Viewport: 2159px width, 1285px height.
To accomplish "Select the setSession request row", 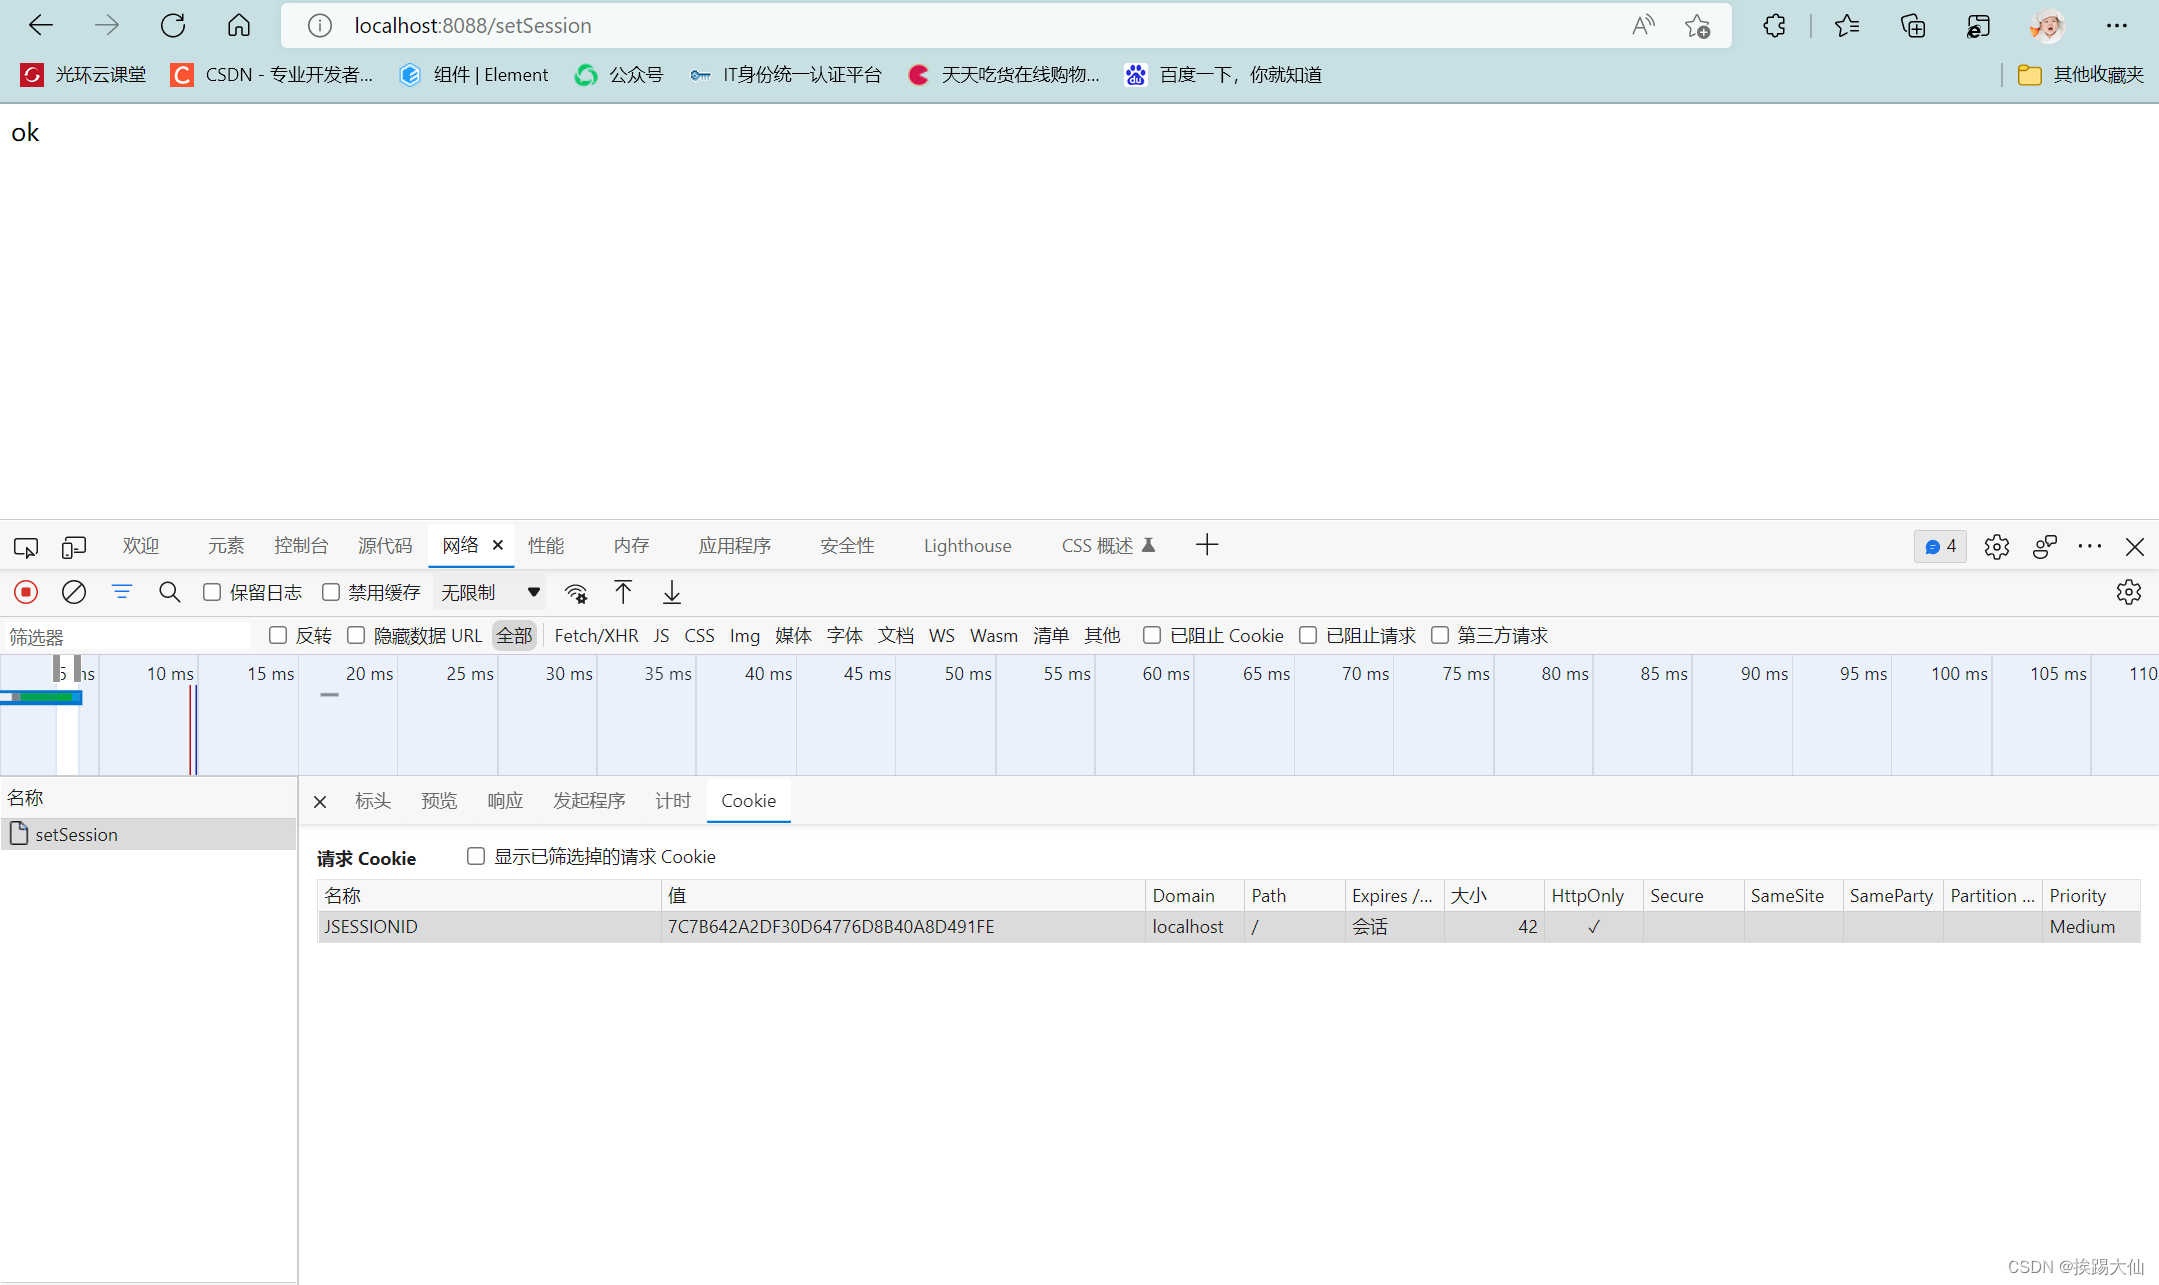I will pyautogui.click(x=77, y=834).
